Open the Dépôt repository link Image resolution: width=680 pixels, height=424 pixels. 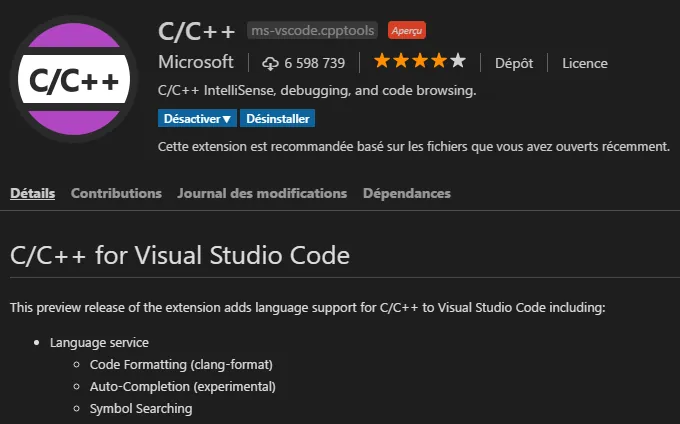pos(515,63)
